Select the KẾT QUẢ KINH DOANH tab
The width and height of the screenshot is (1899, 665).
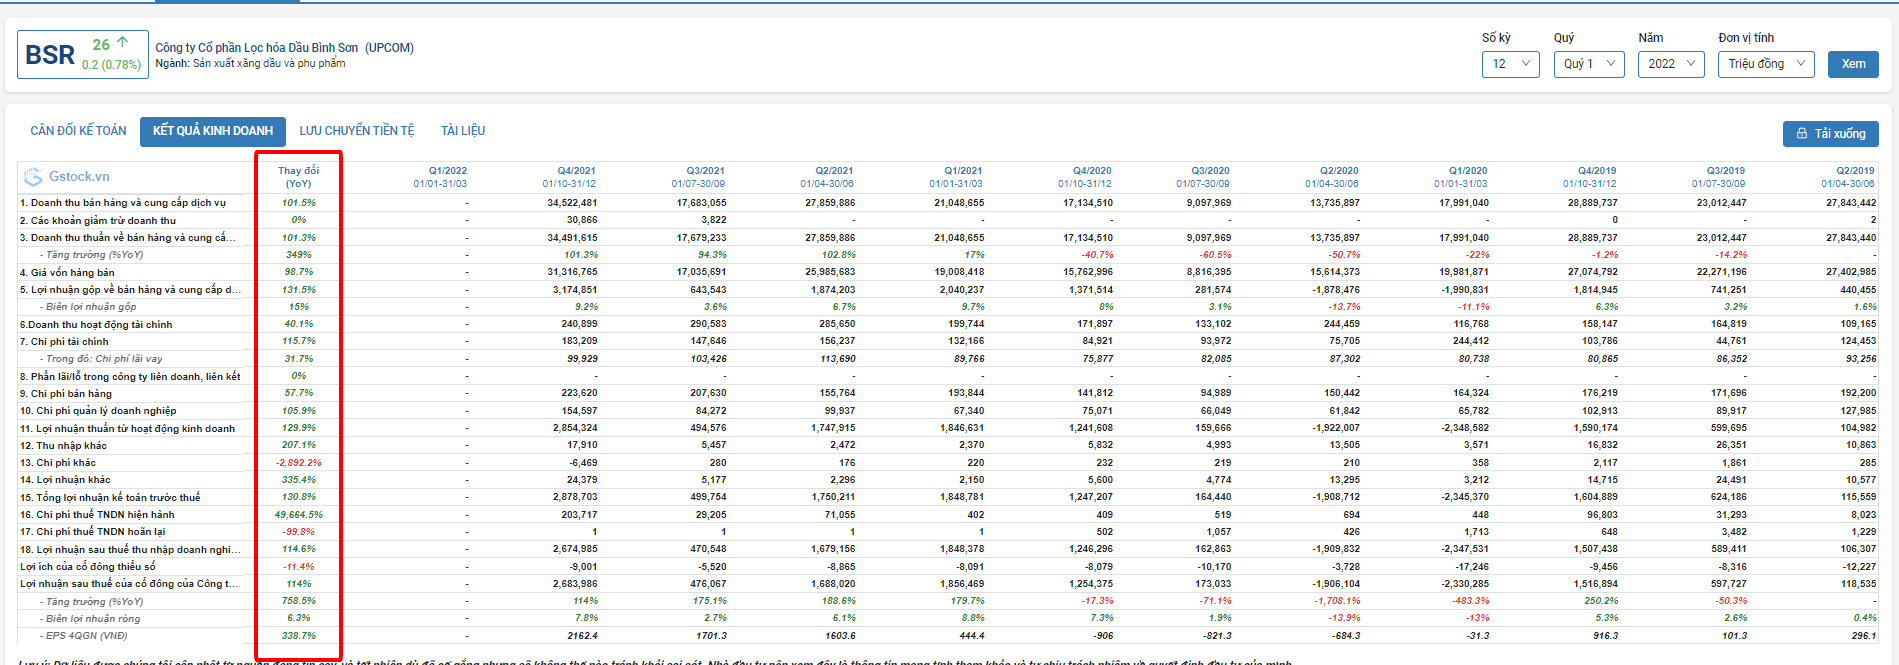coord(213,131)
